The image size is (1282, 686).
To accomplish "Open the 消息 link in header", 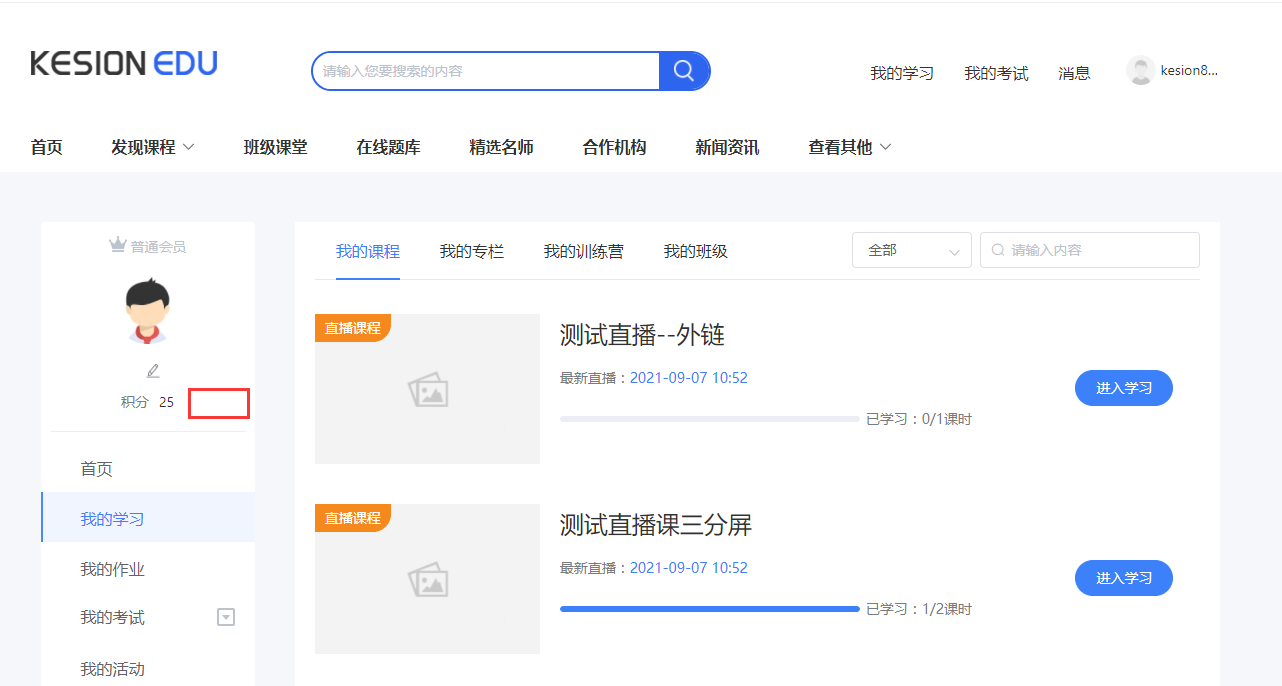I will click(1074, 73).
